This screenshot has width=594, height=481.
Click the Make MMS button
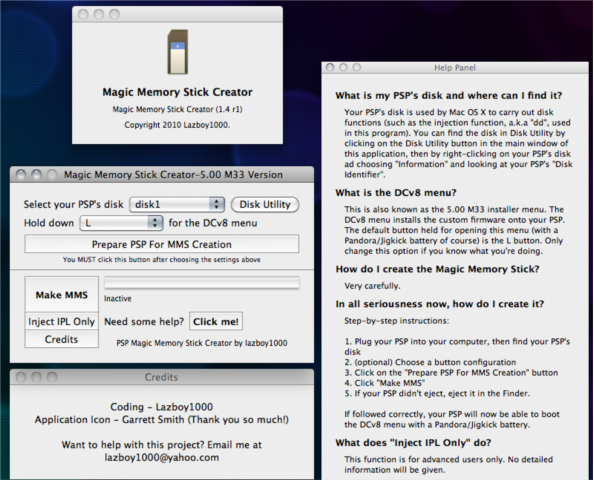tap(62, 295)
